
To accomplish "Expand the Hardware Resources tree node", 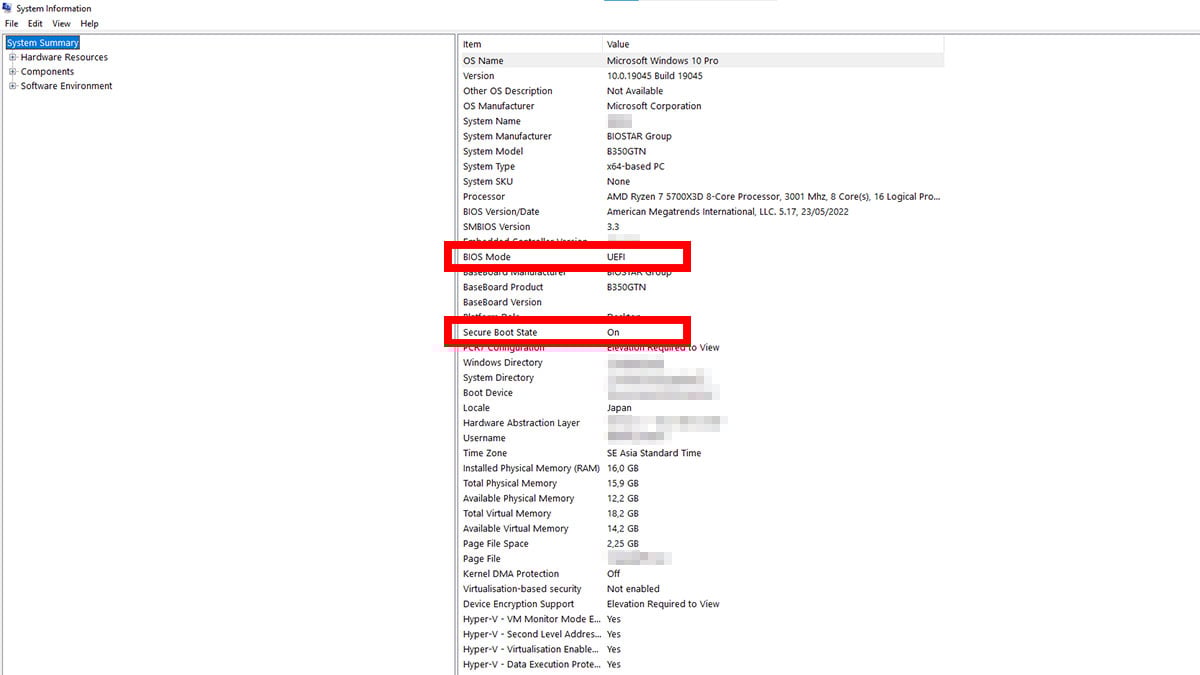I will click(12, 57).
